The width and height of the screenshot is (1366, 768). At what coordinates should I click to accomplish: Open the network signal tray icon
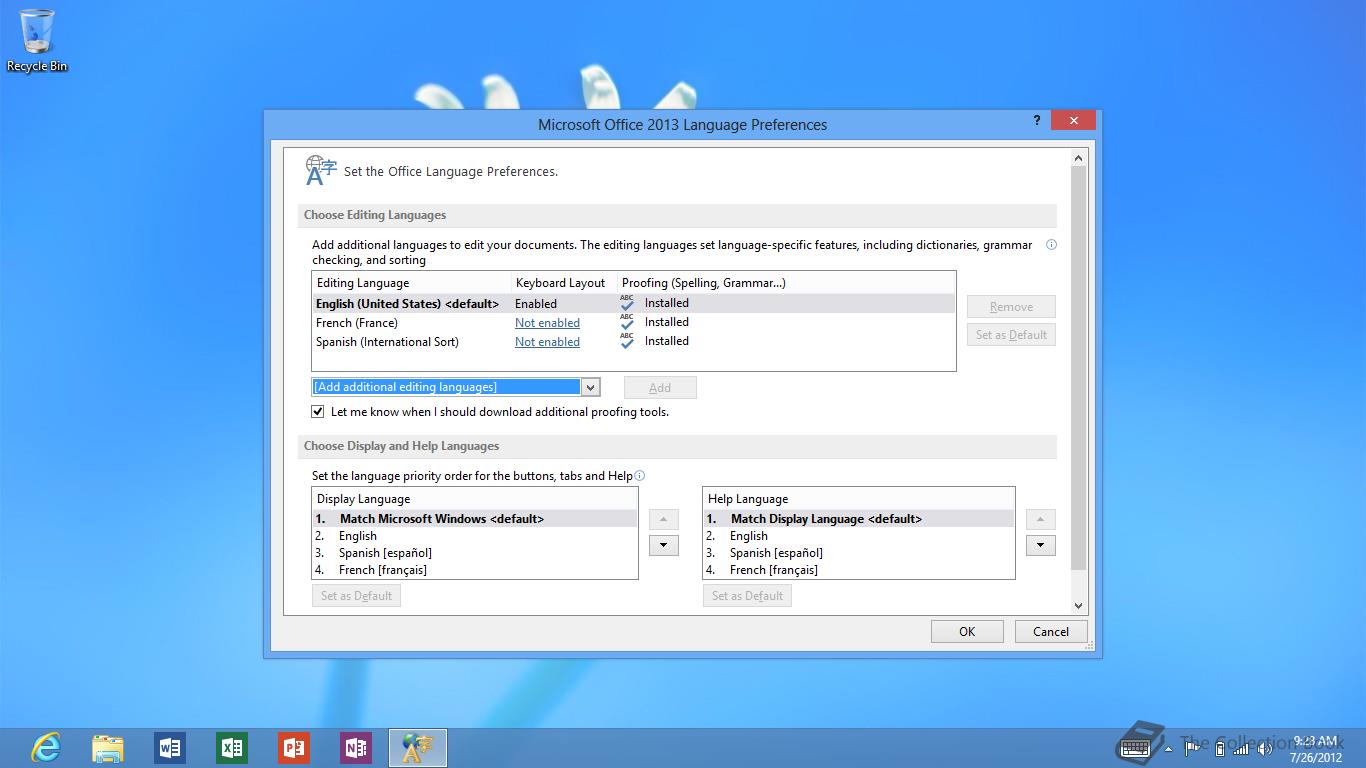[1241, 748]
